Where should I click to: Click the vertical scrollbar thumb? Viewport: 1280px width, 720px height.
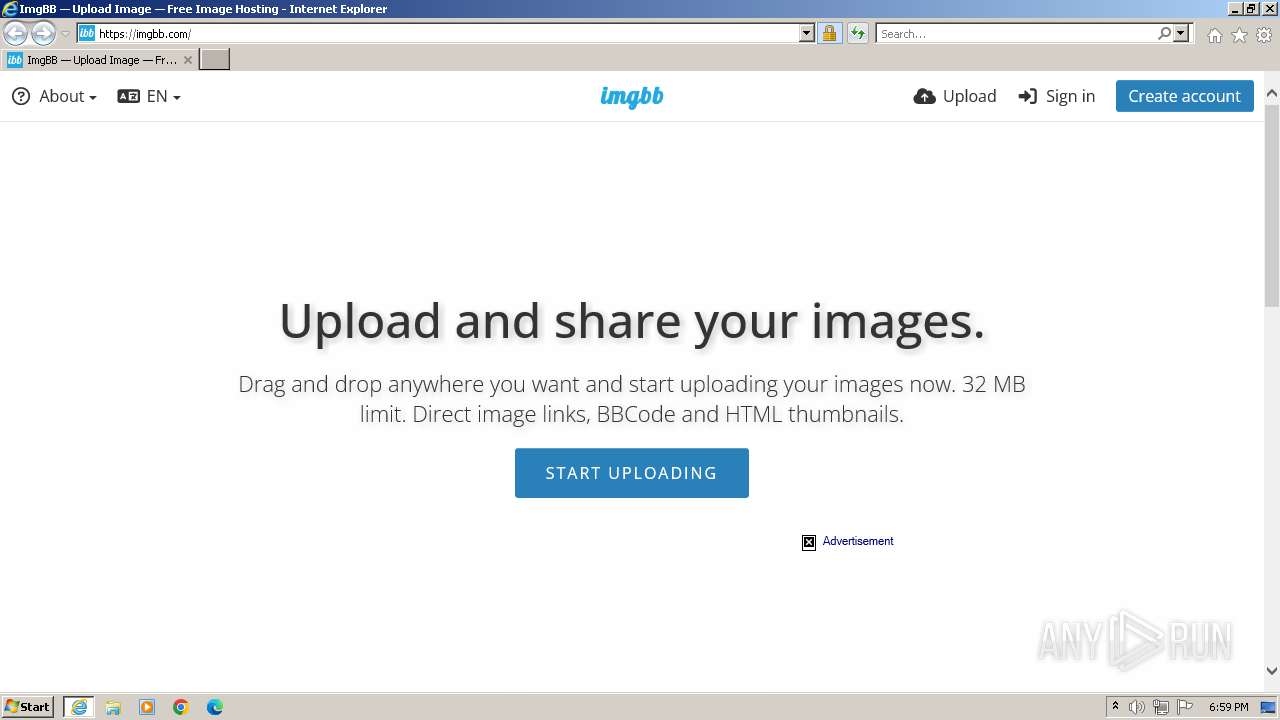(x=1272, y=205)
